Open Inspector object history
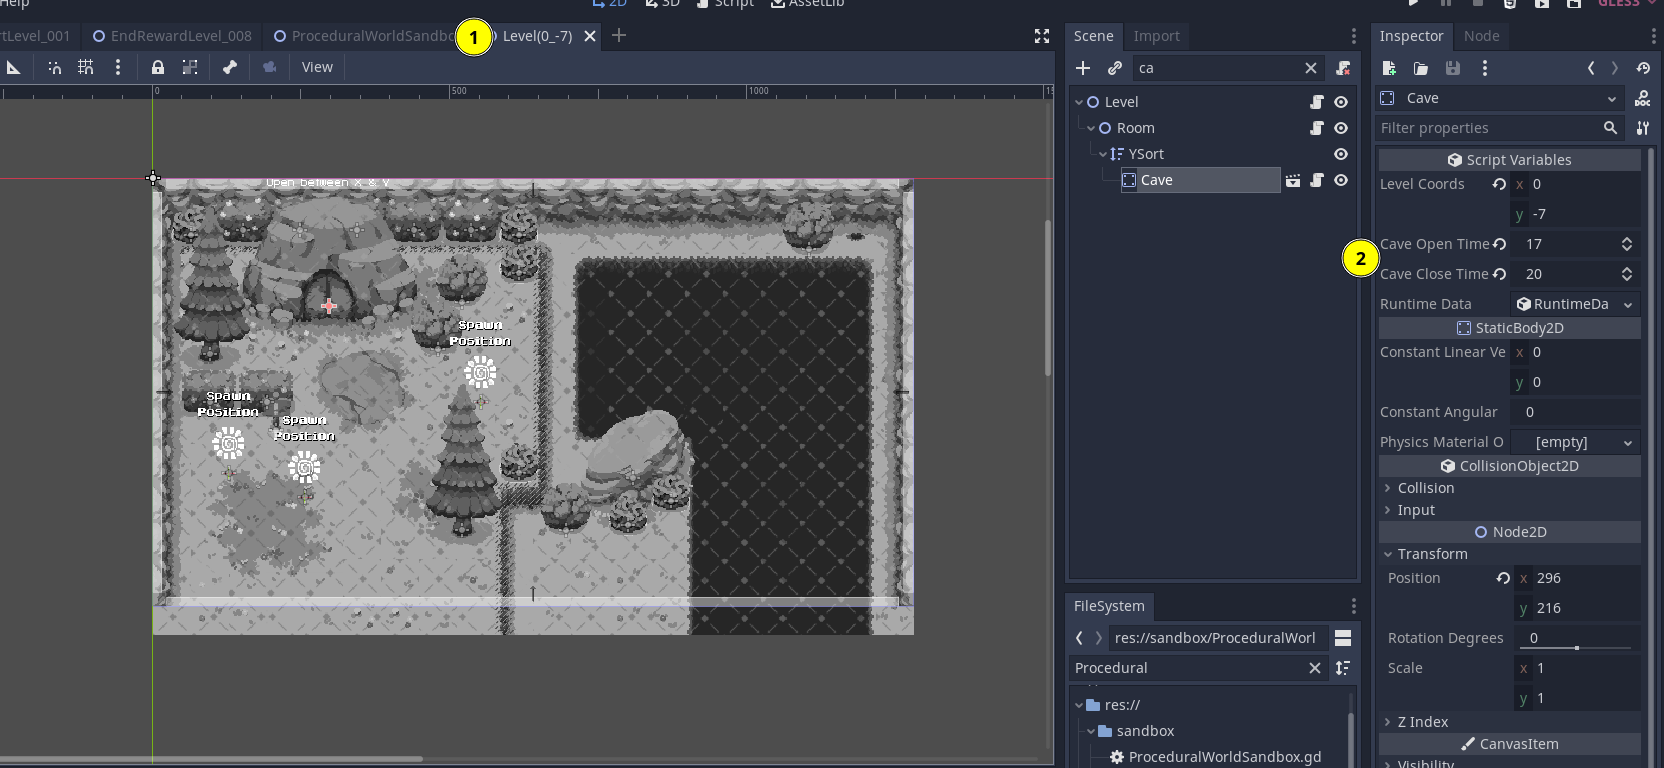 click(x=1643, y=68)
